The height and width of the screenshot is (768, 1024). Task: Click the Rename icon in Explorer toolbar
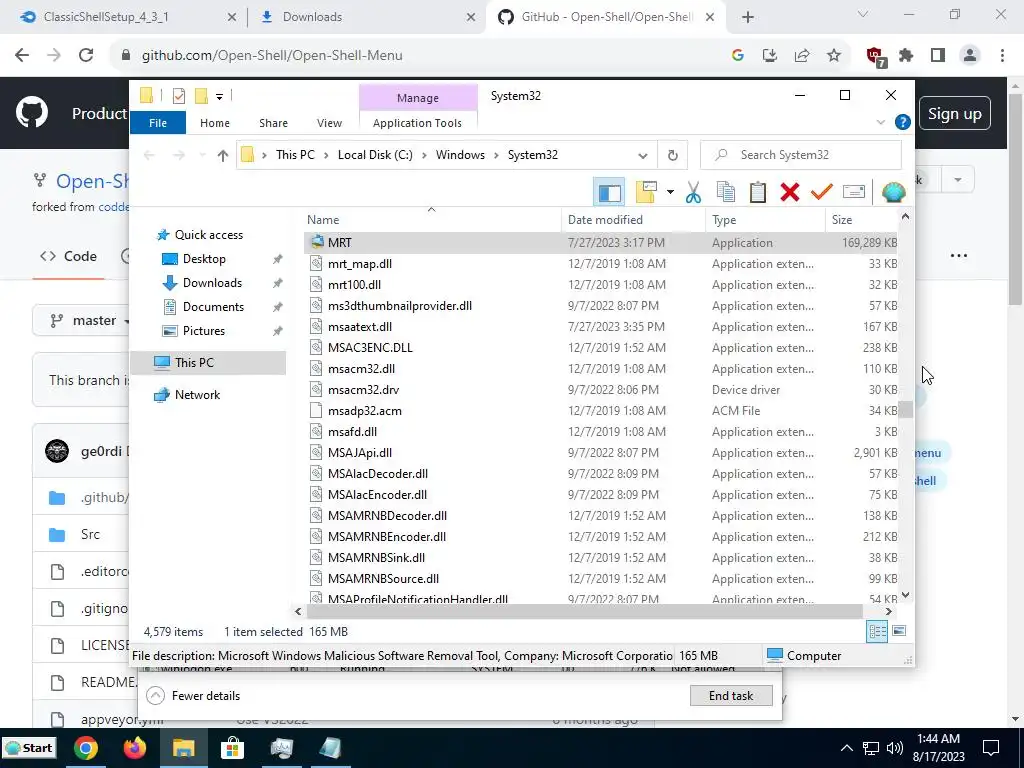854,192
